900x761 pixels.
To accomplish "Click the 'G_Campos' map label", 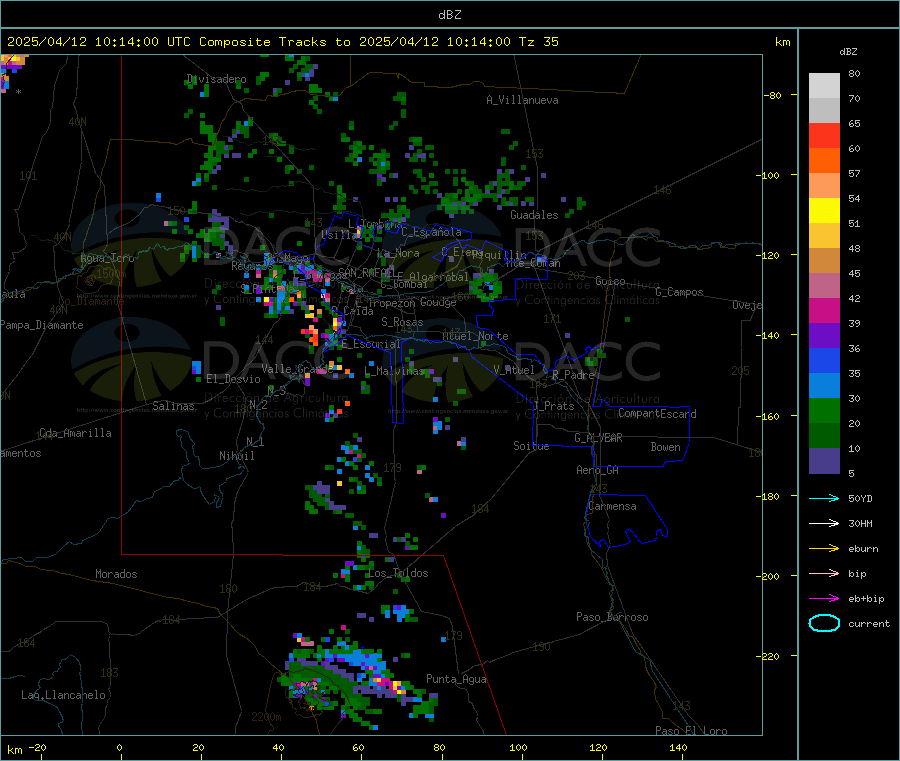I will [679, 292].
